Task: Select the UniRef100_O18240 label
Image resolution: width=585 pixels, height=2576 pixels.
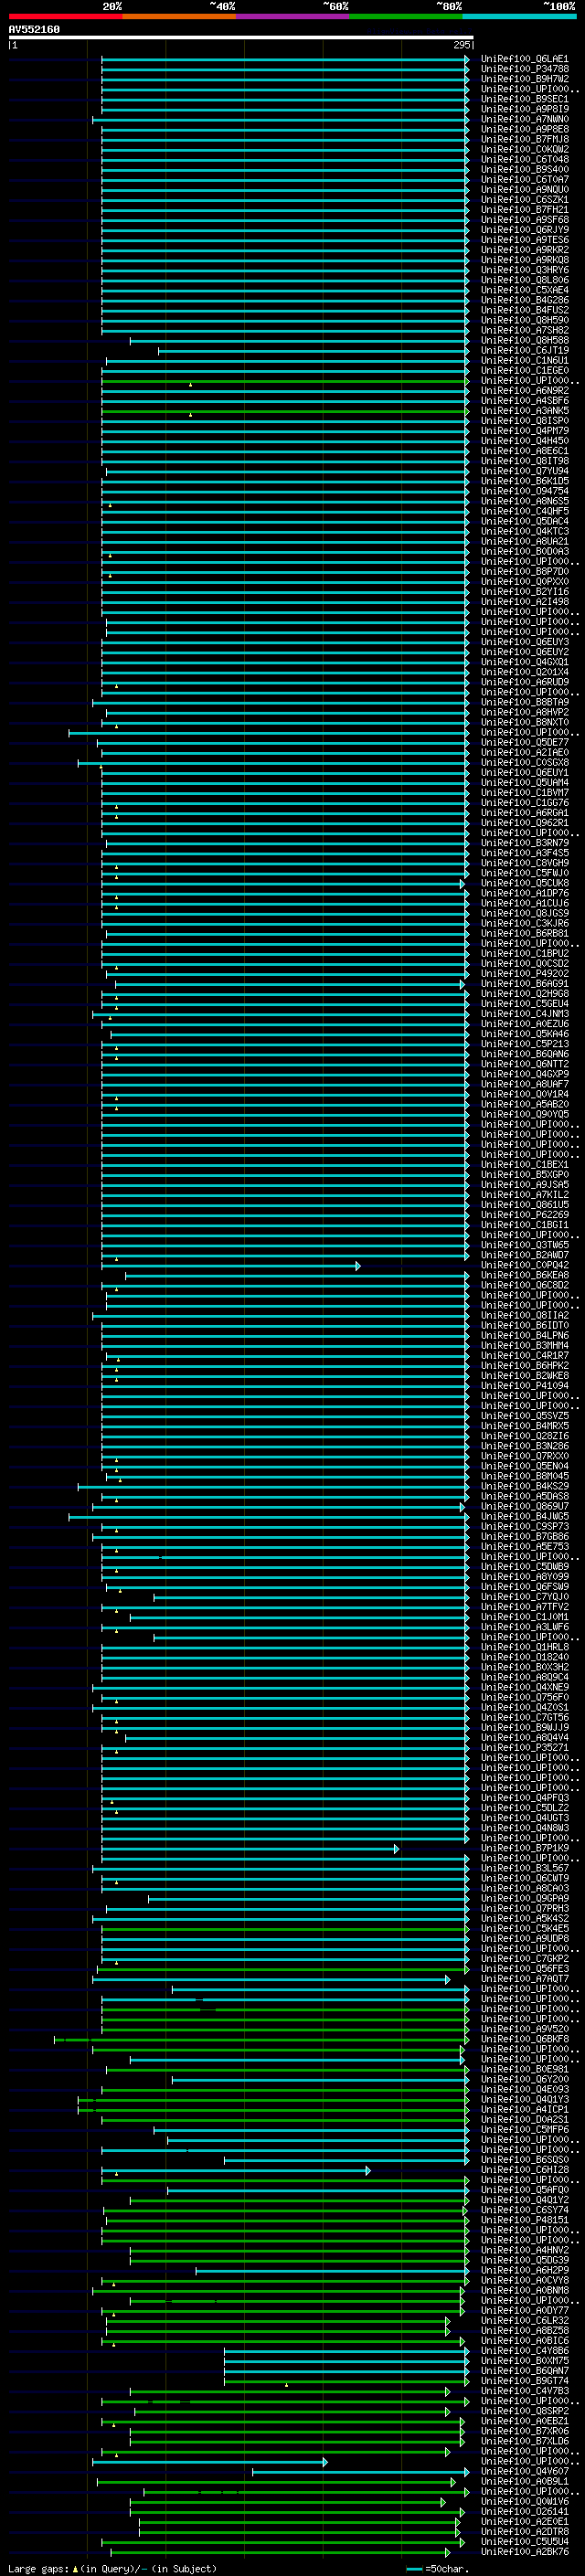Action: click(x=524, y=1657)
